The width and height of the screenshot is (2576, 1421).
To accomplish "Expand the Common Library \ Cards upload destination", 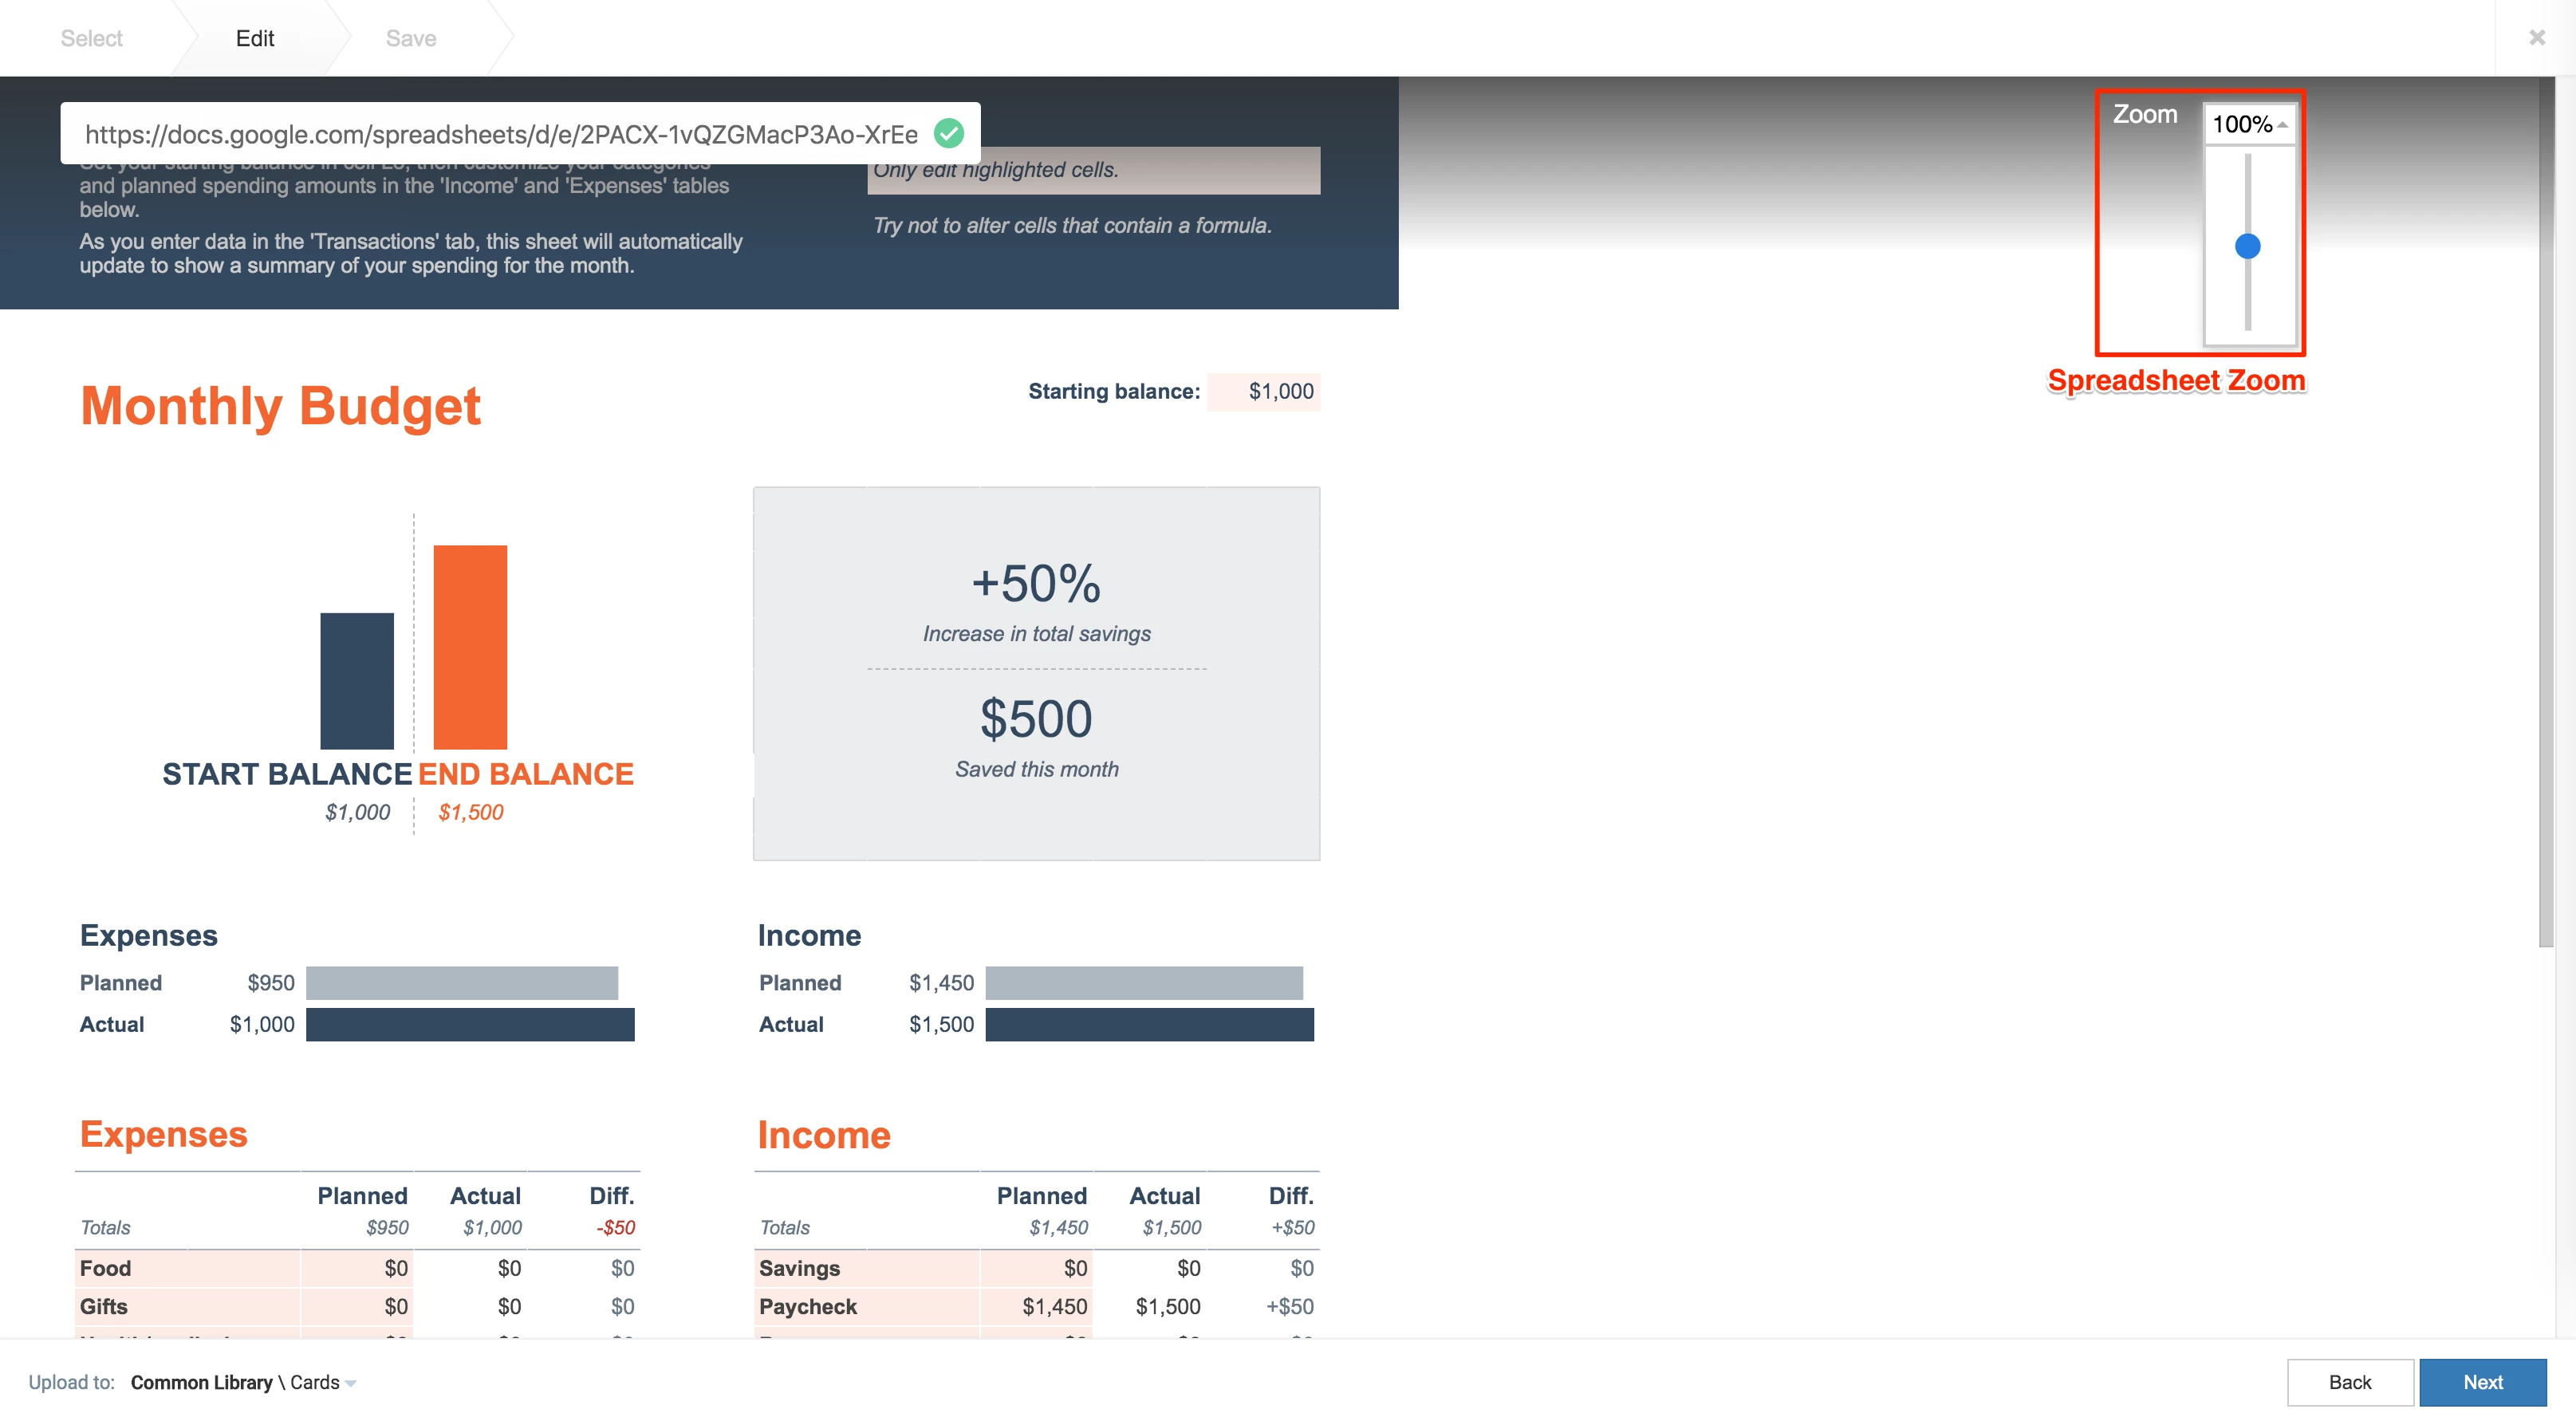I will pos(243,1382).
